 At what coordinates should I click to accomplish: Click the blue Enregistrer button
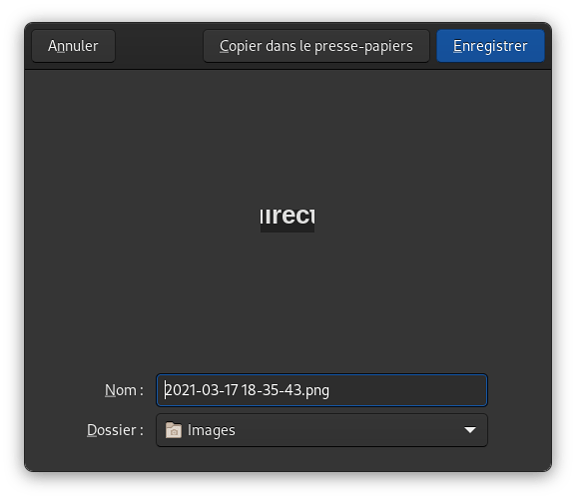pyautogui.click(x=490, y=46)
